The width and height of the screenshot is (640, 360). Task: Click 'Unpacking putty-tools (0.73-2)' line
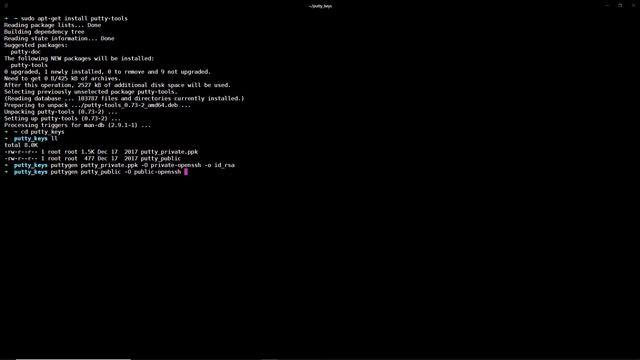pos(61,112)
